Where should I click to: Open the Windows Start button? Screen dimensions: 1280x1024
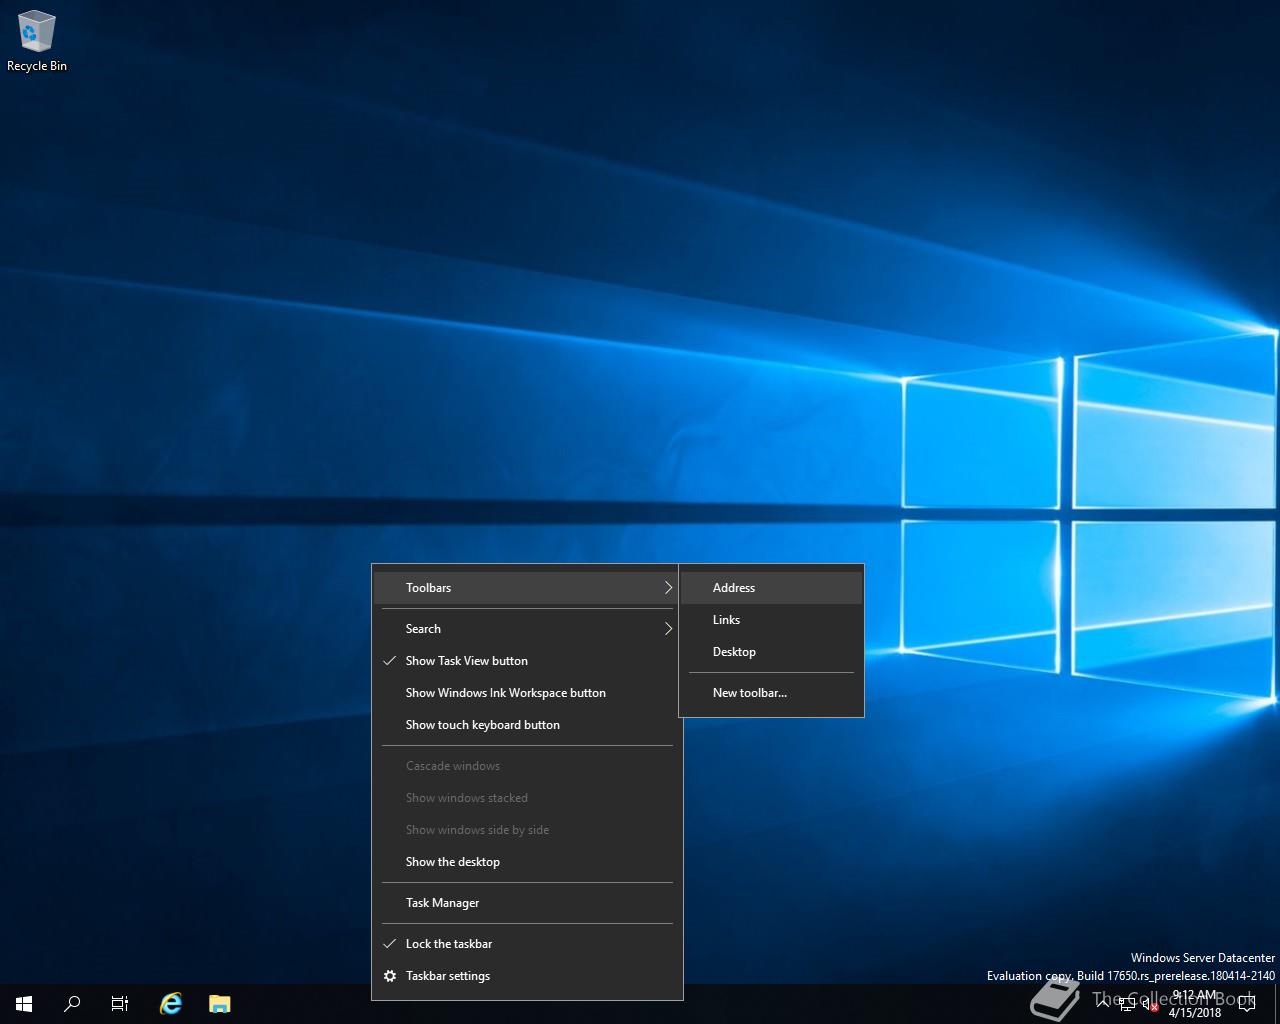point(24,1003)
